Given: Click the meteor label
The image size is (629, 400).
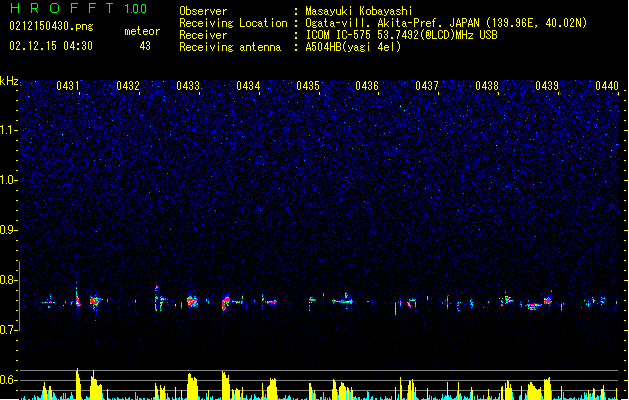Looking at the screenshot, I should point(142,31).
